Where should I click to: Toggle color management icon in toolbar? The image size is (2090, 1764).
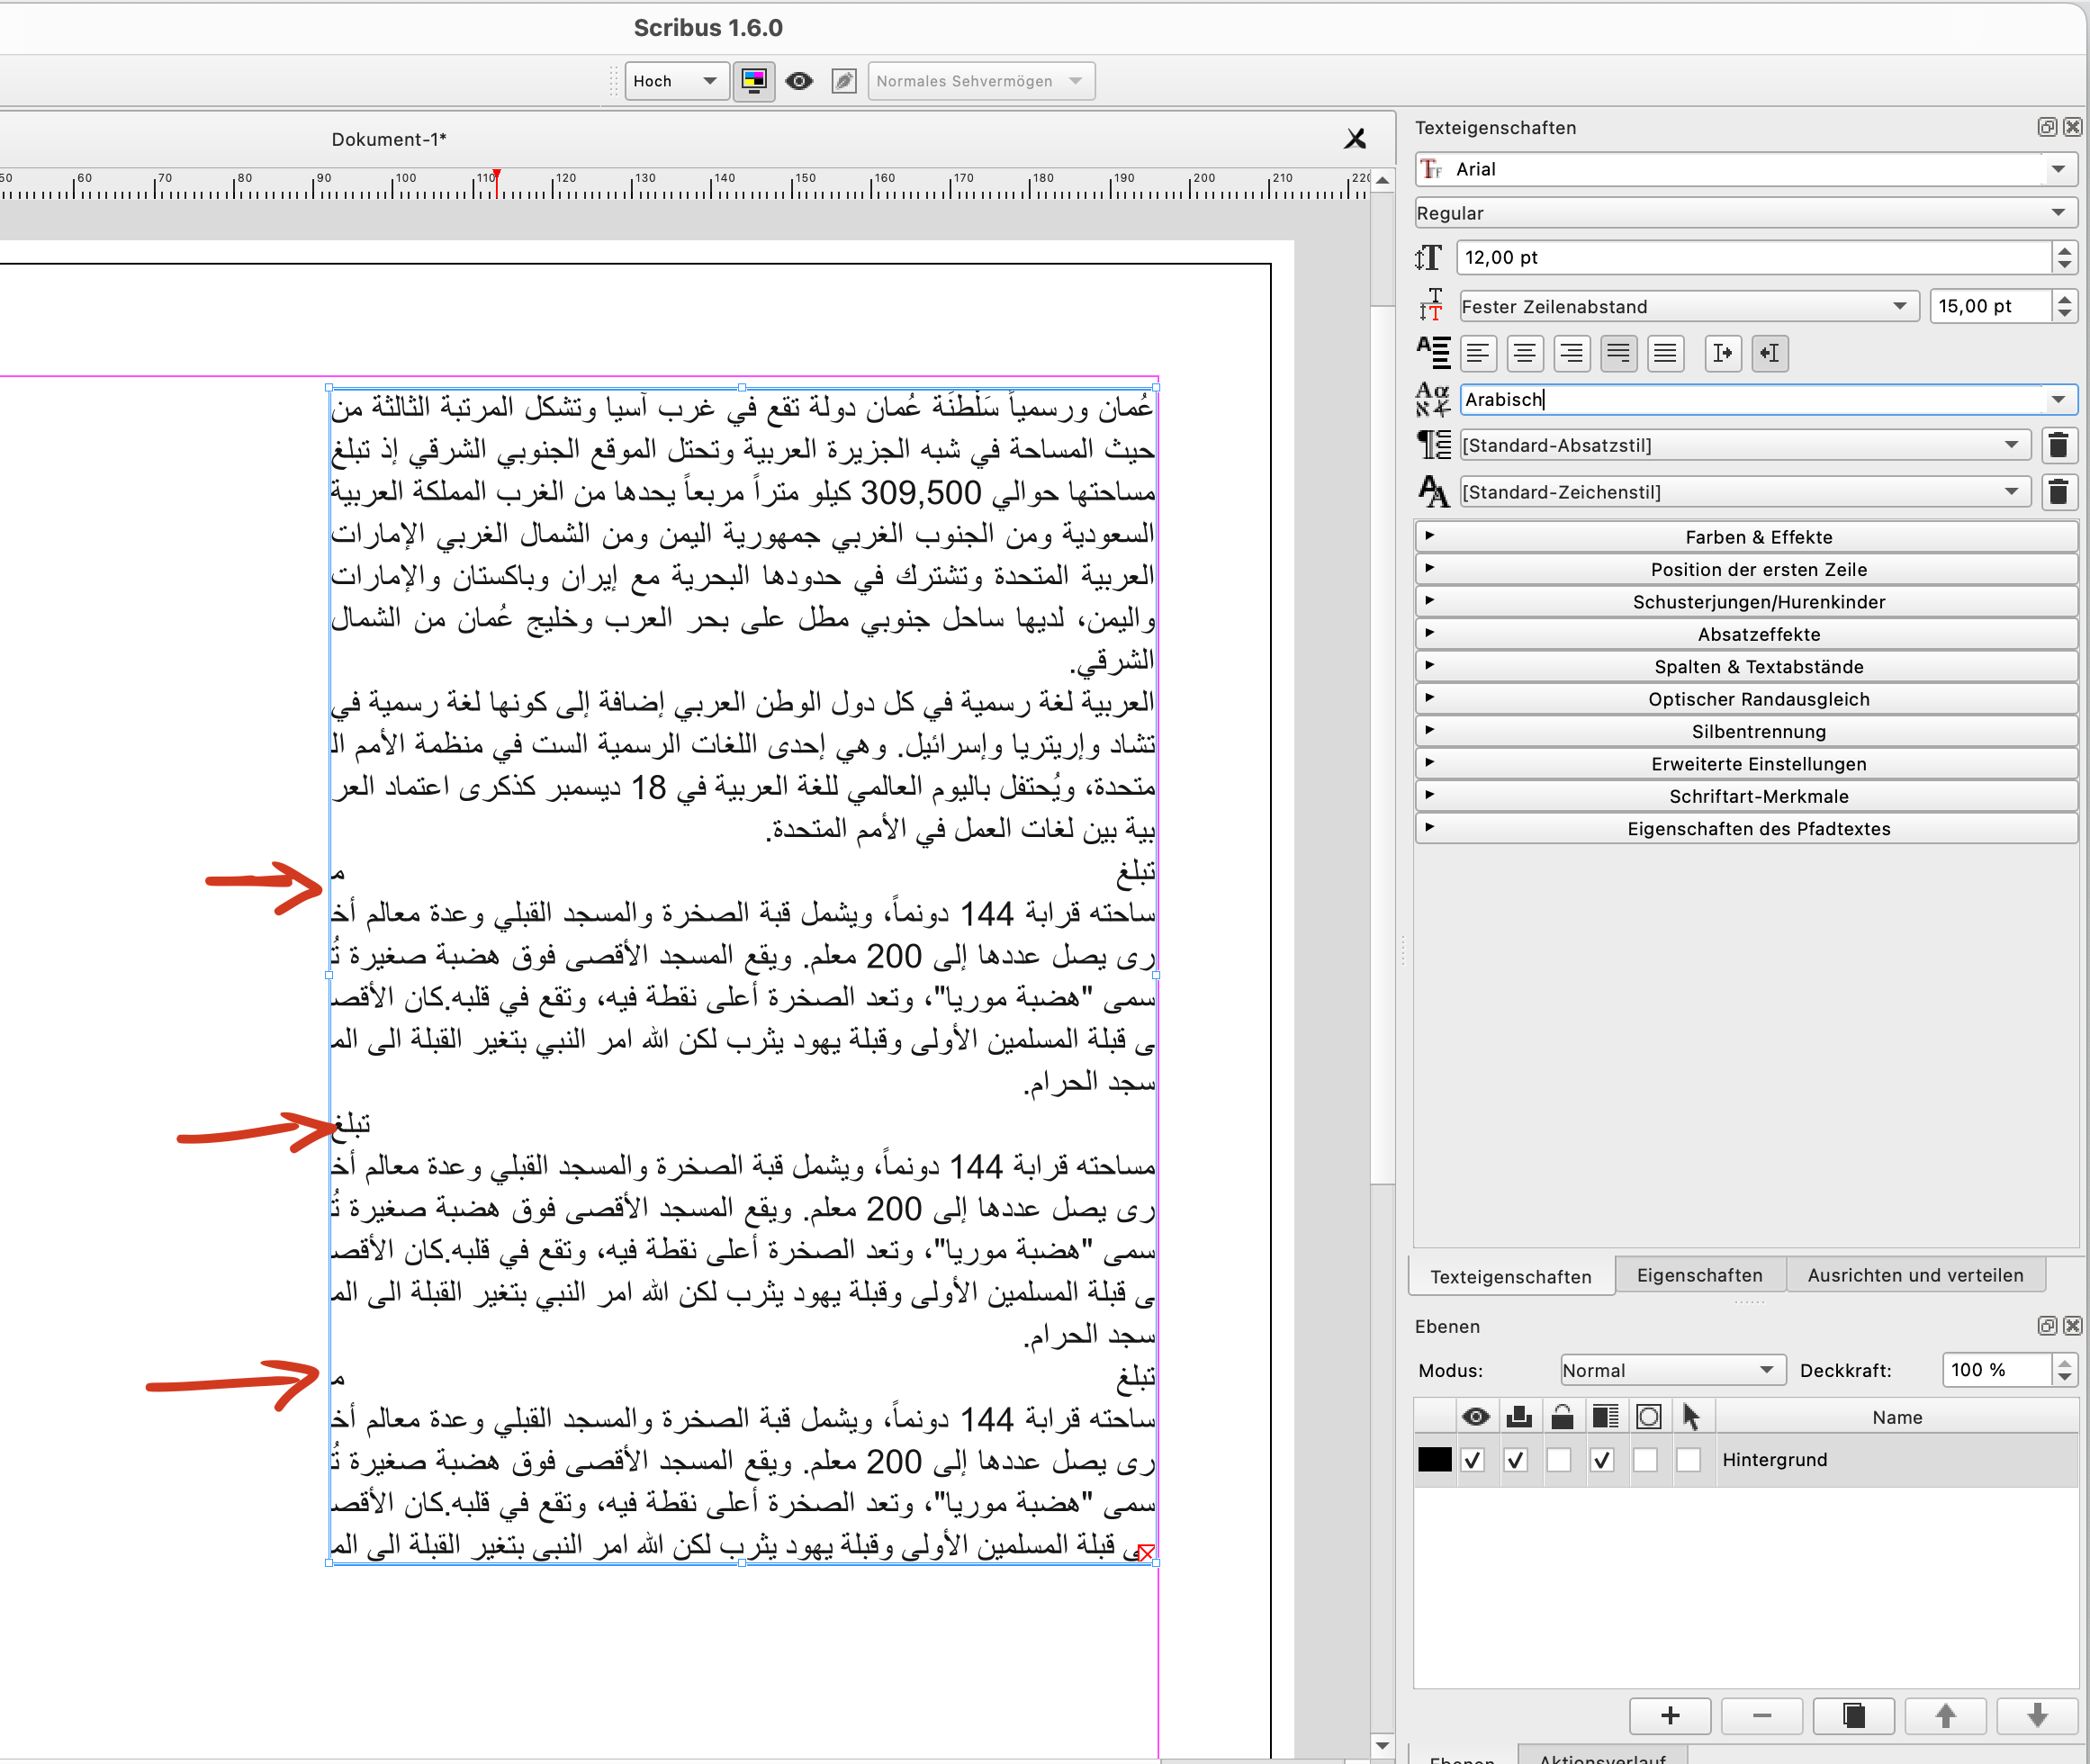754,81
